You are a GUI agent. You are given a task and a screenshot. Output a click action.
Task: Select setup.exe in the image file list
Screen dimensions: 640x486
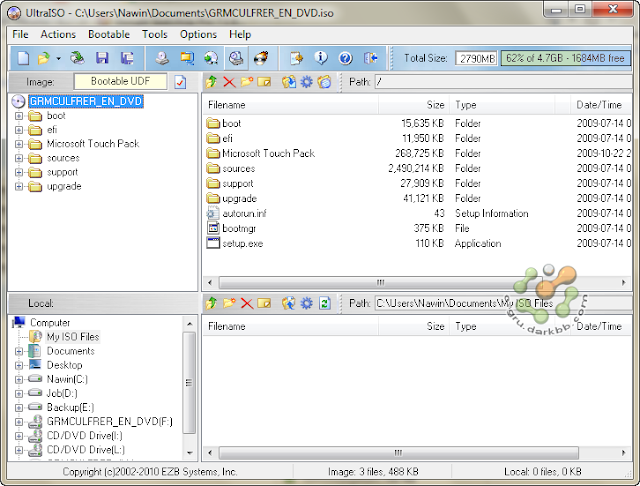click(242, 244)
